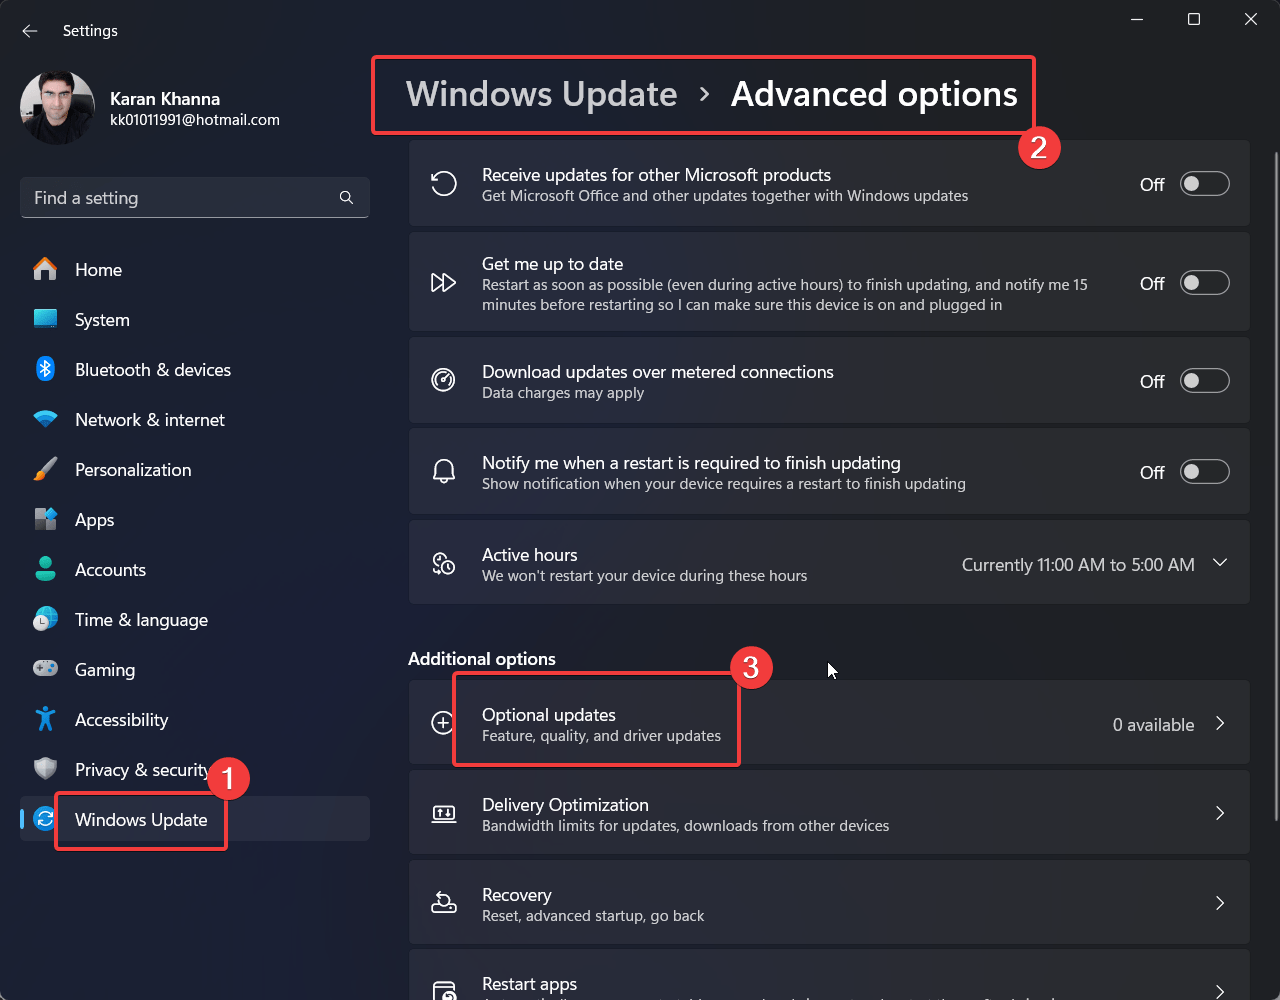Image resolution: width=1280 pixels, height=1000 pixels.
Task: Open the Time & language section
Action: (x=141, y=620)
